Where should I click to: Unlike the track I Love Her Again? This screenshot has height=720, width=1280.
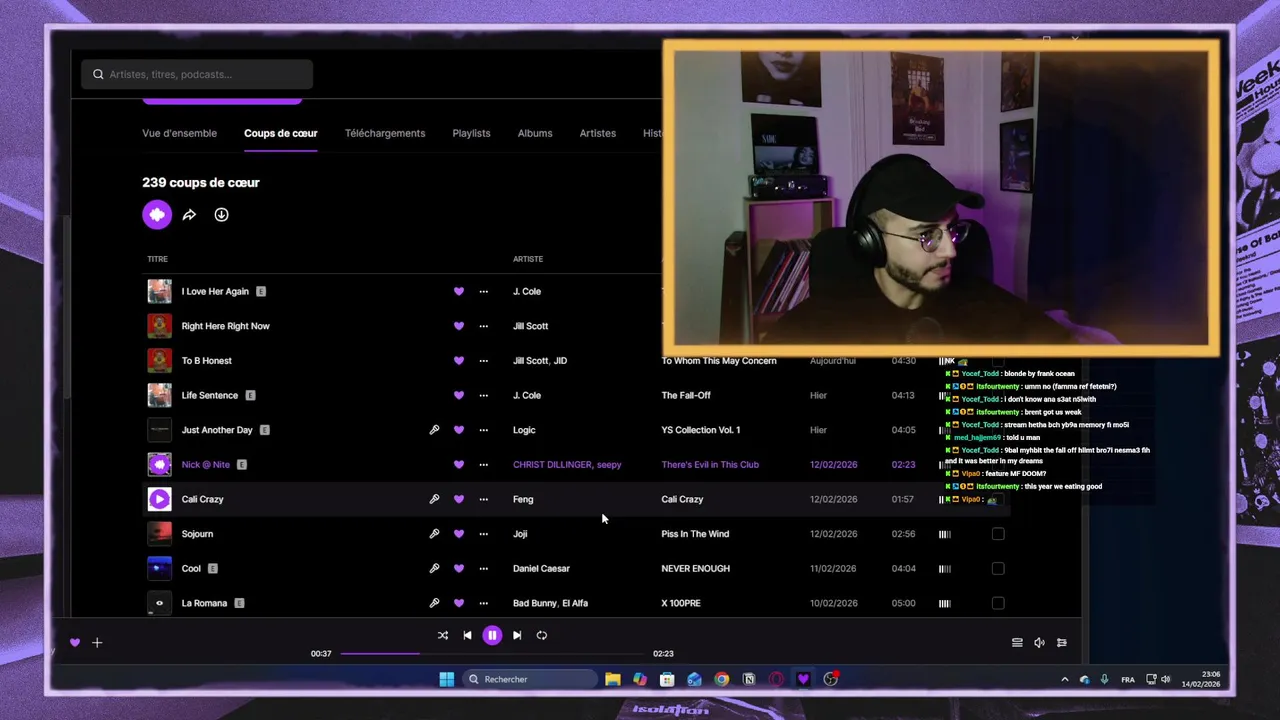[459, 292]
